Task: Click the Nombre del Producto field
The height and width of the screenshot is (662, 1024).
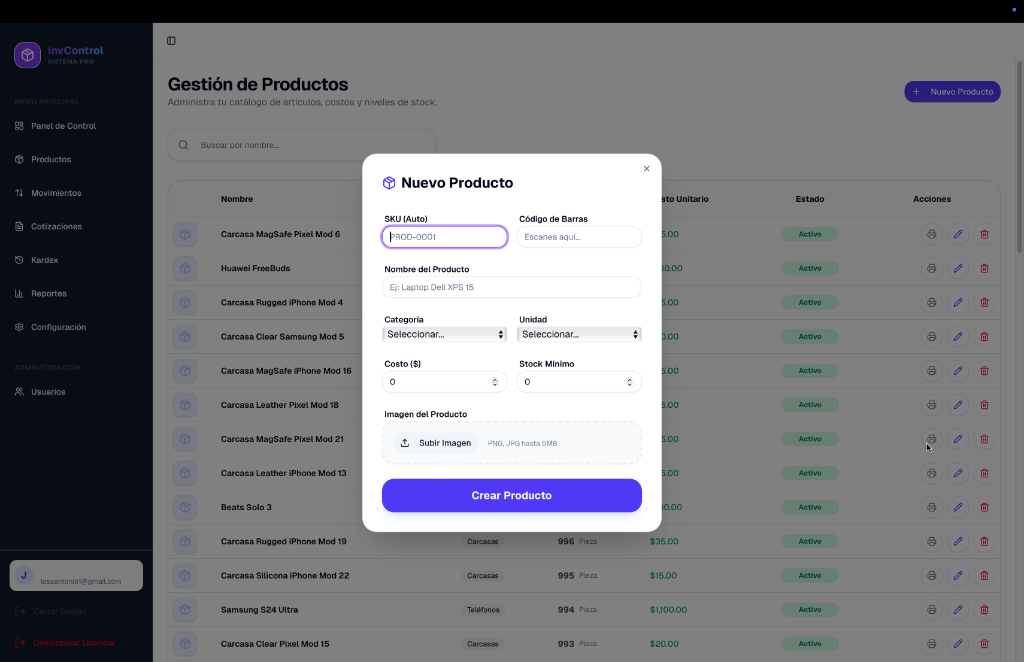Action: [511, 287]
